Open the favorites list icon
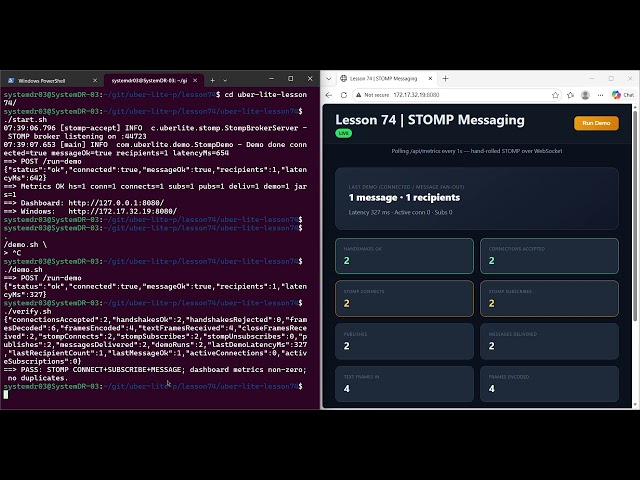The width and height of the screenshot is (640, 480). tap(570, 95)
